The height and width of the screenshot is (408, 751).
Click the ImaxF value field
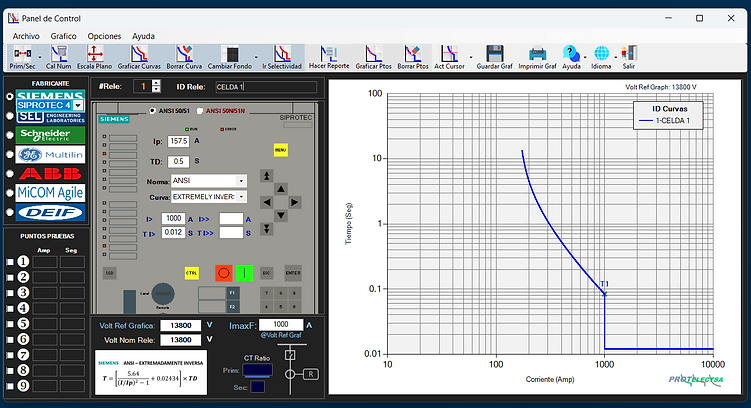click(x=281, y=324)
